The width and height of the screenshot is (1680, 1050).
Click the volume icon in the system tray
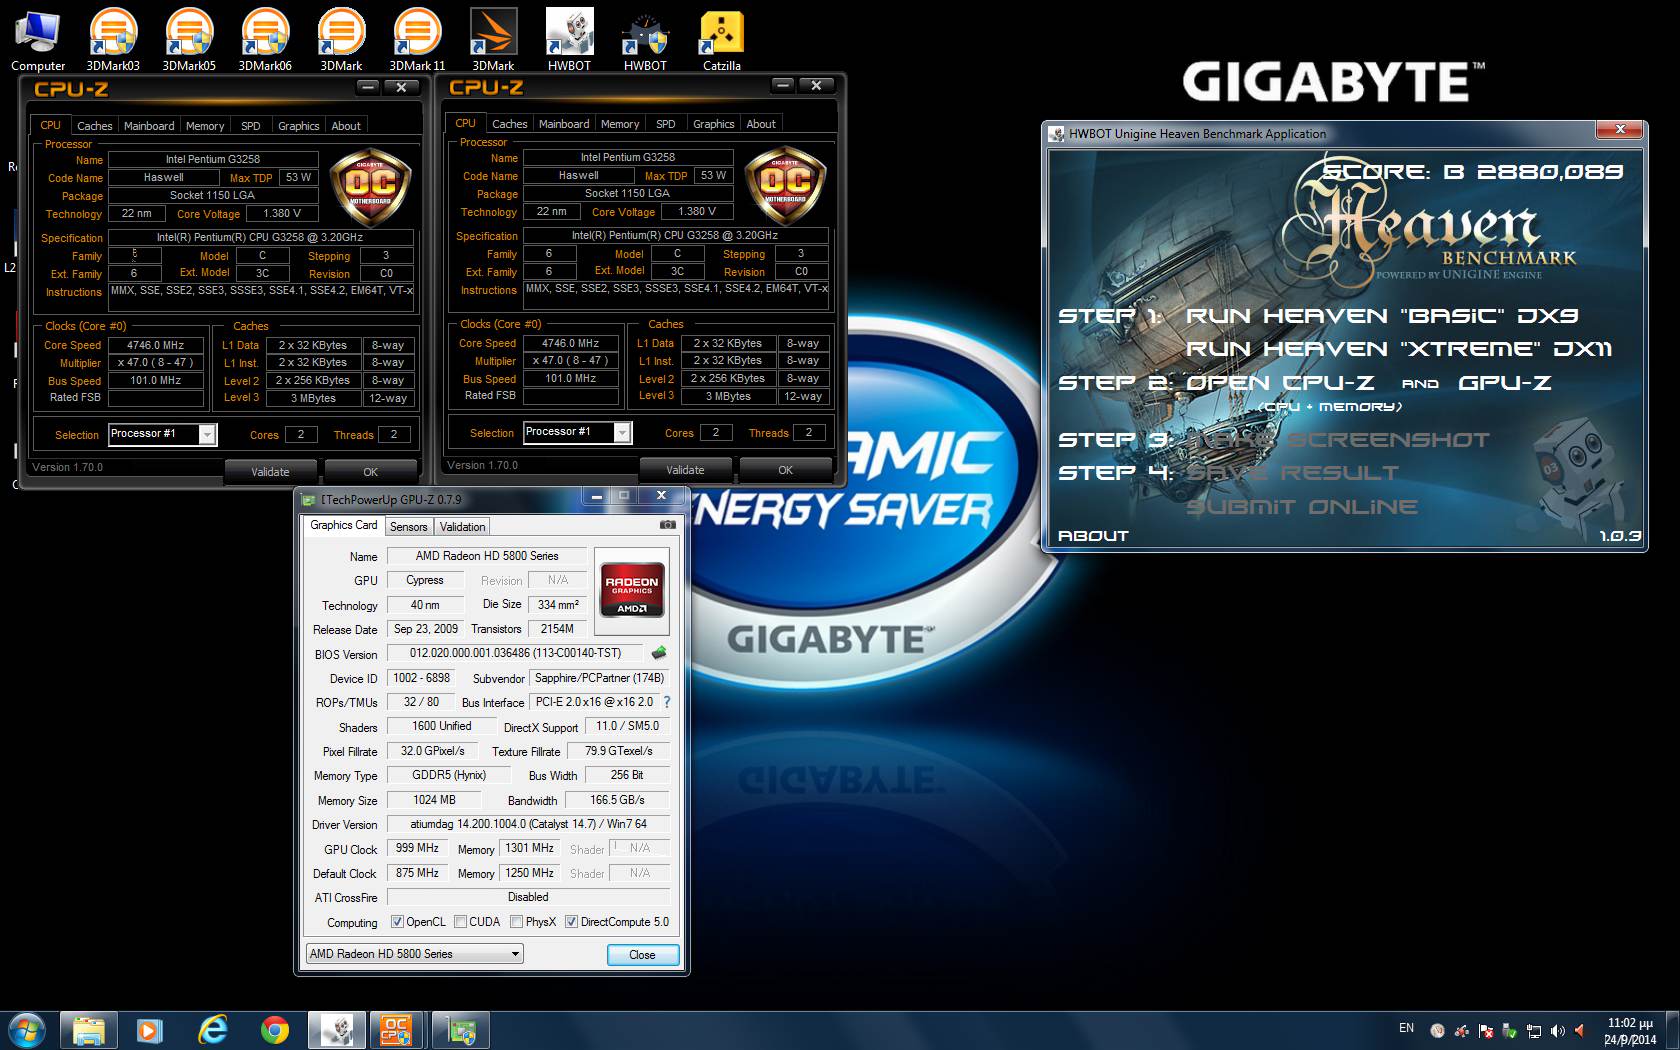coord(1557,1030)
